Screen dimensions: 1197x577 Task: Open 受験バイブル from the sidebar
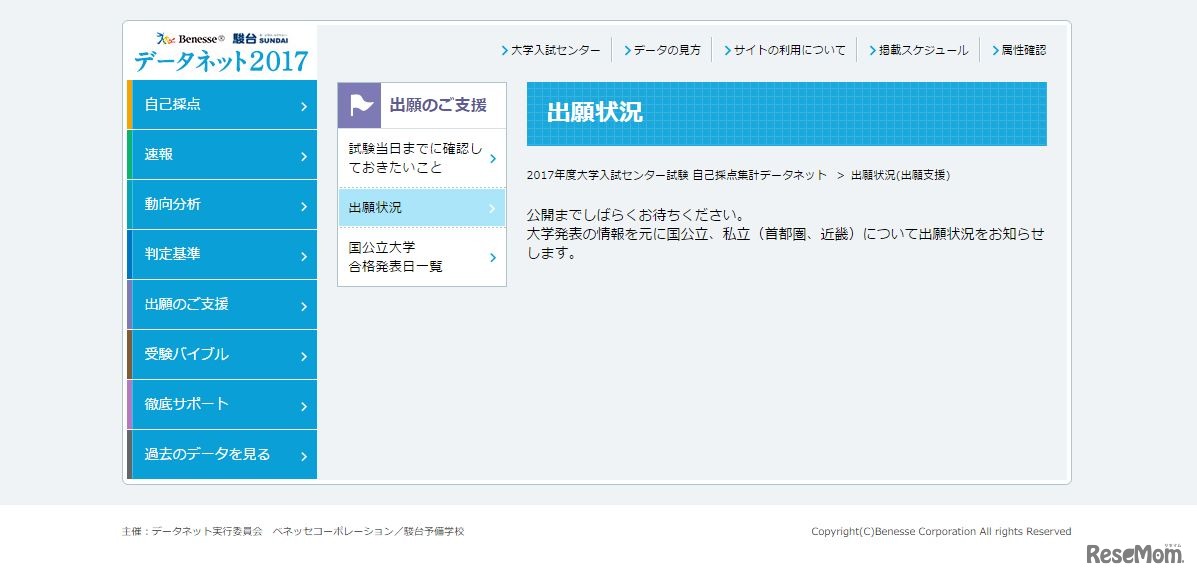pos(223,355)
